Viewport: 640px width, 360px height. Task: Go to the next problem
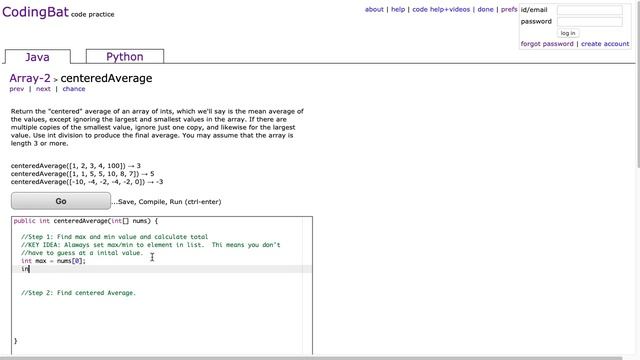coord(43,89)
